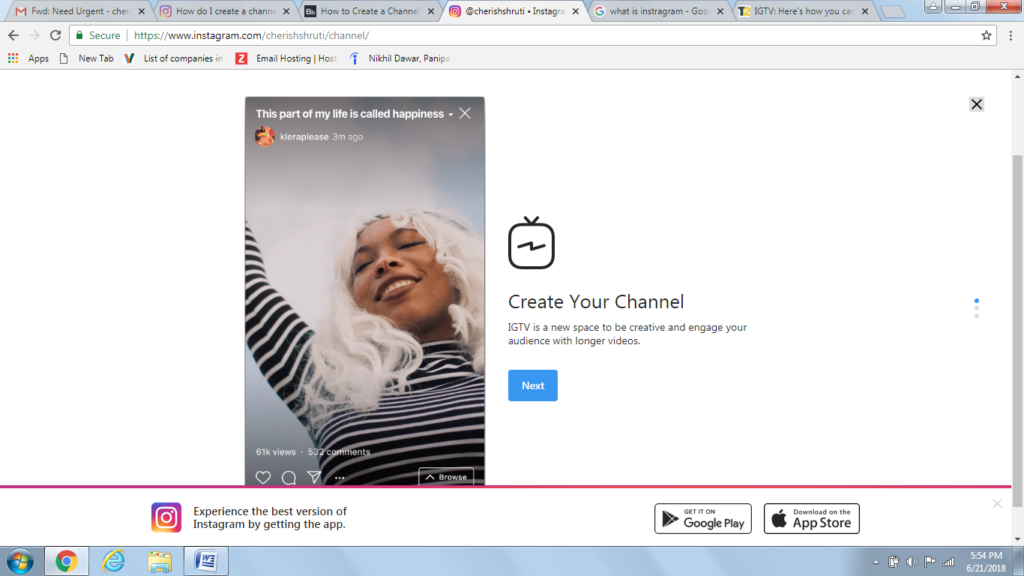Expand the video title dropdown arrow
This screenshot has height=576, width=1024.
(451, 114)
